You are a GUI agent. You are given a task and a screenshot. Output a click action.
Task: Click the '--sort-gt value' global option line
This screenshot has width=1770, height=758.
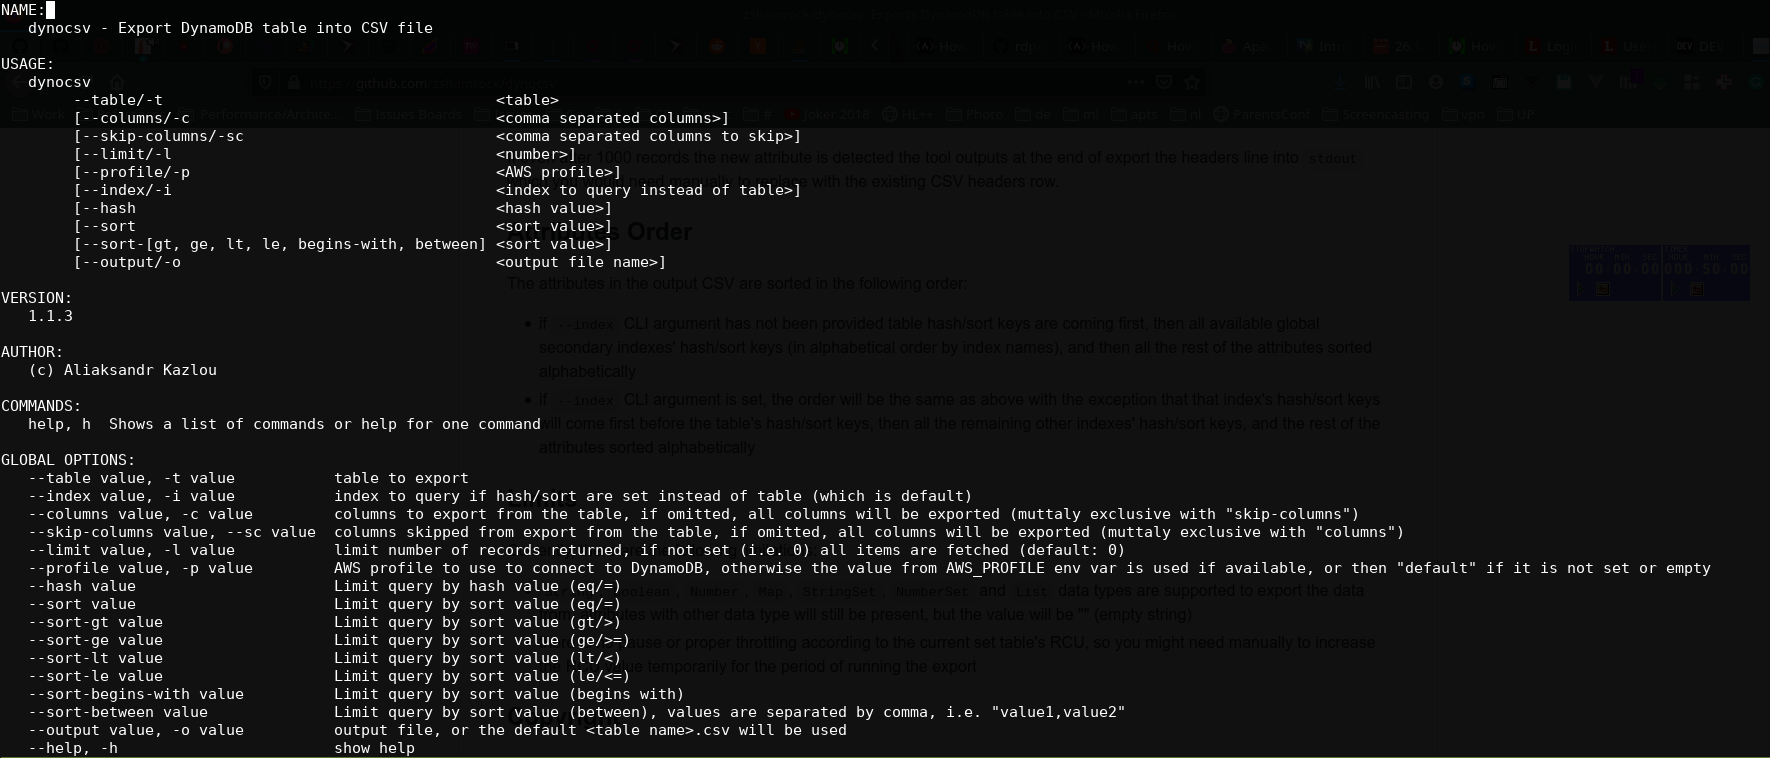tap(95, 622)
